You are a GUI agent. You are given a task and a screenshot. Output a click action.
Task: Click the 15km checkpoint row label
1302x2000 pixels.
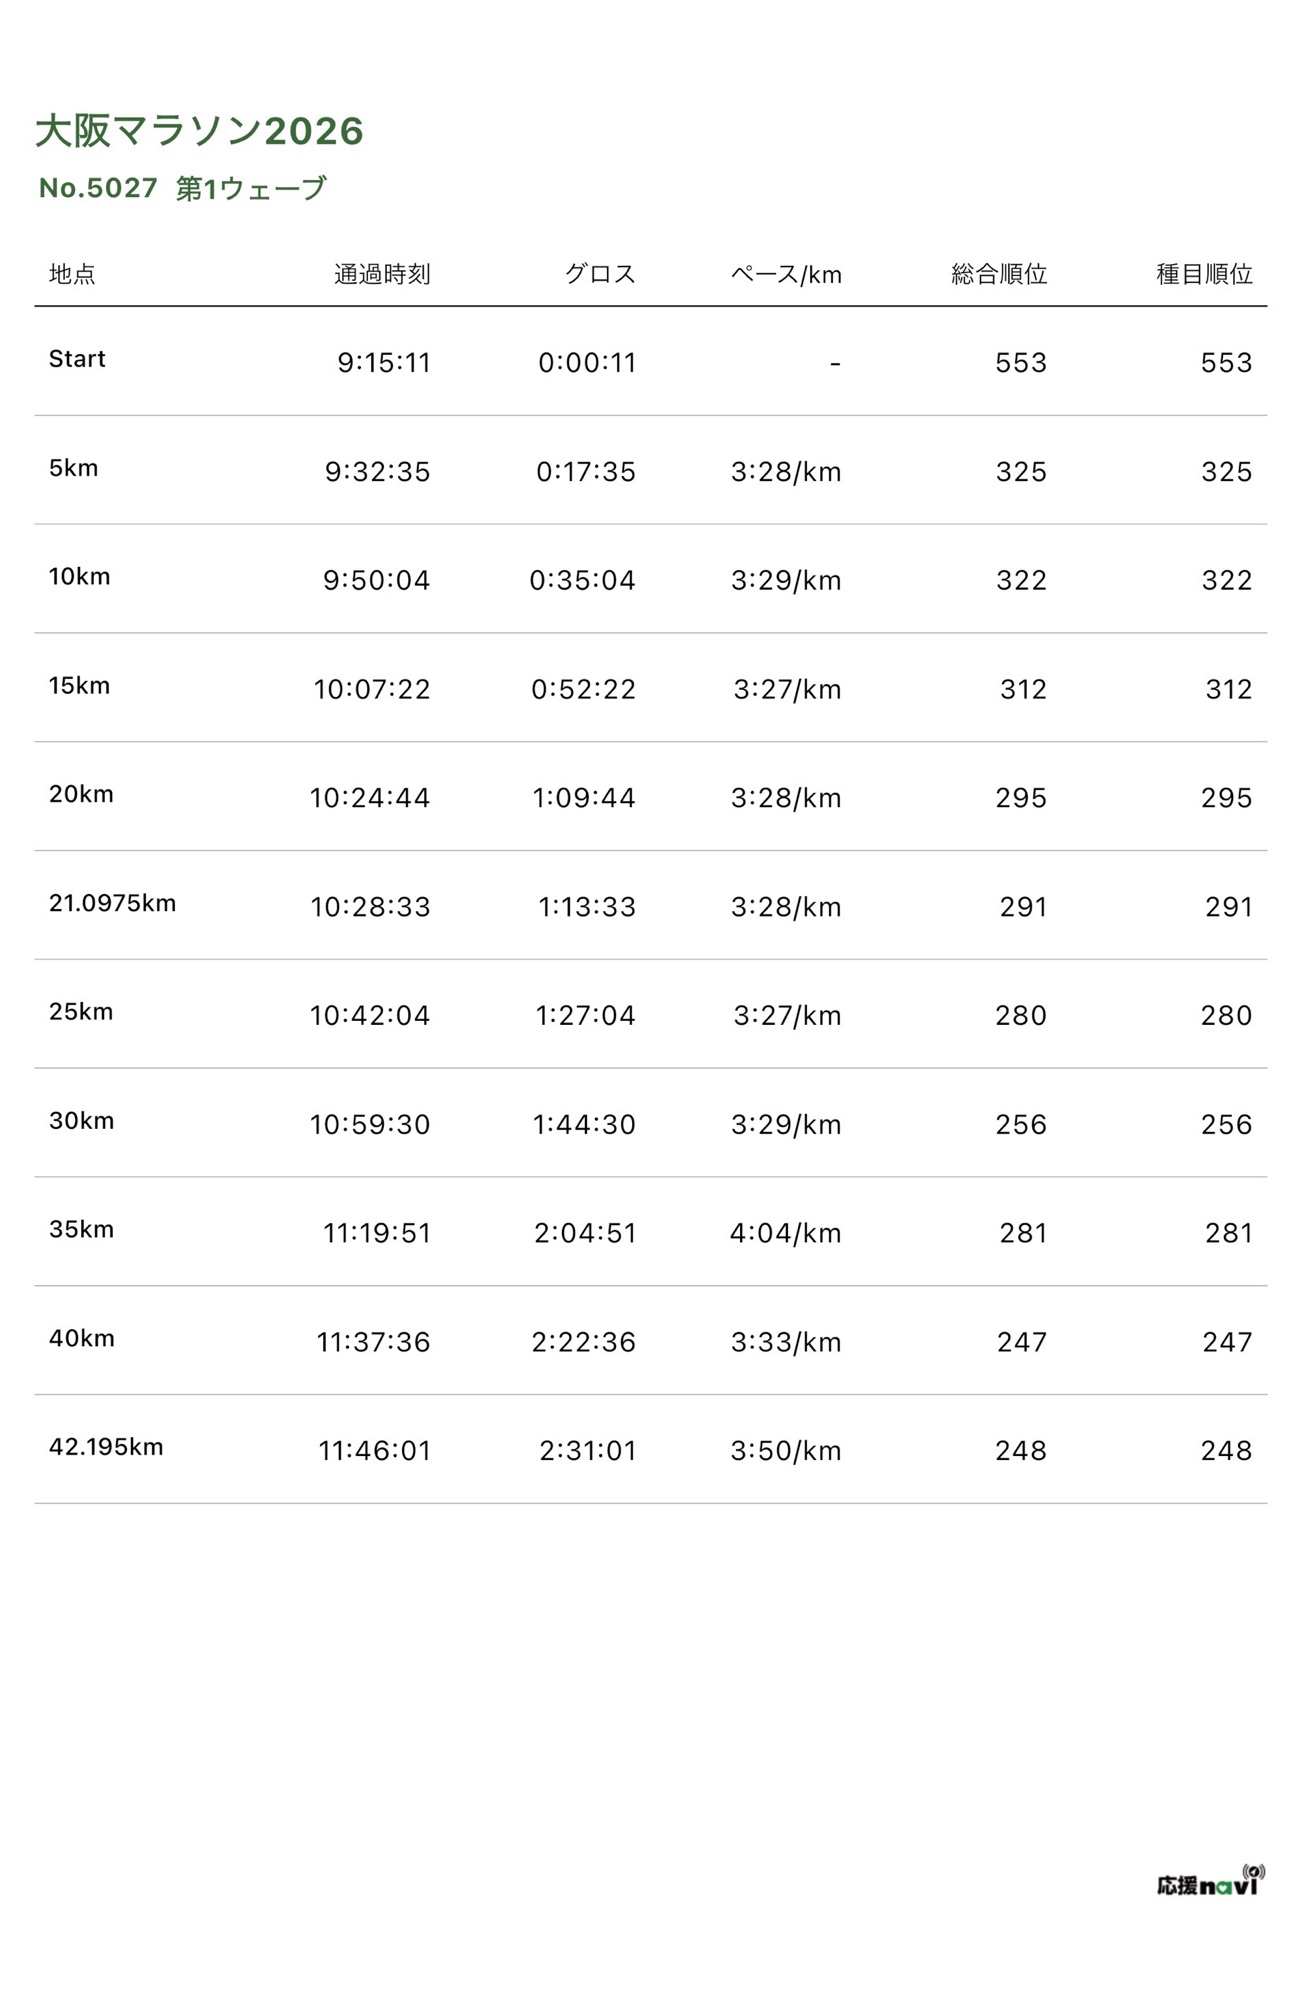(x=79, y=686)
